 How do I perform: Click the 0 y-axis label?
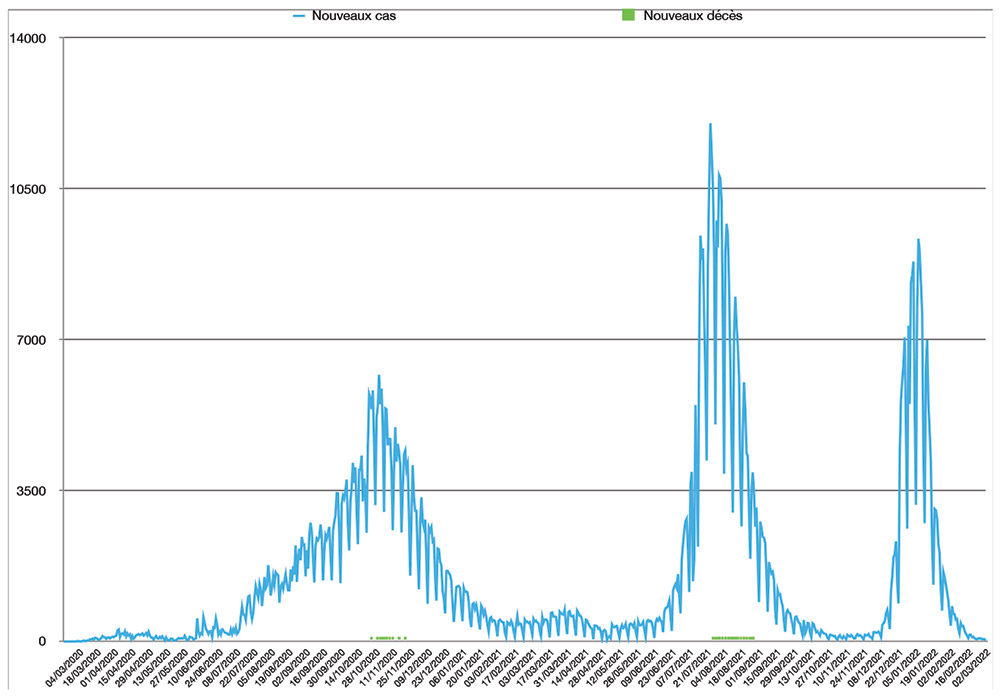click(x=44, y=641)
